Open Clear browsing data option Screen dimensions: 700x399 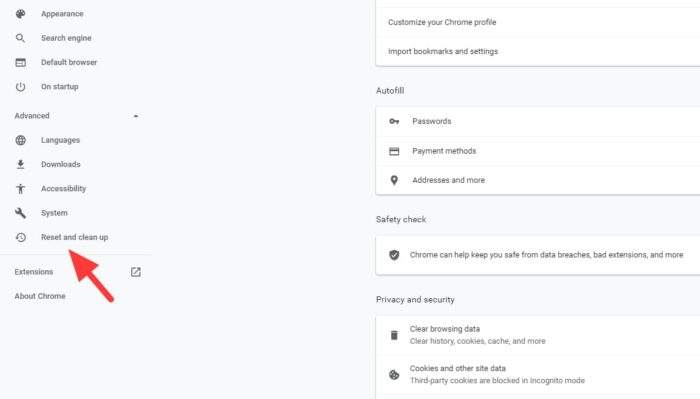[x=538, y=335]
